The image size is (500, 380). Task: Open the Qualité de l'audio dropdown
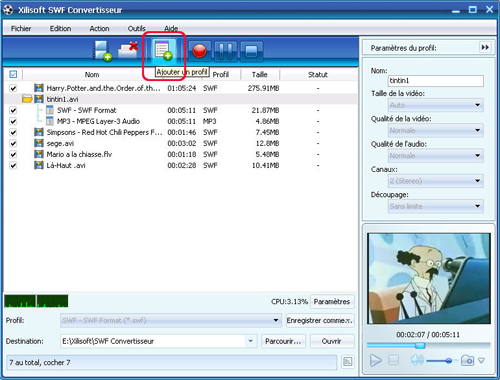click(436, 156)
